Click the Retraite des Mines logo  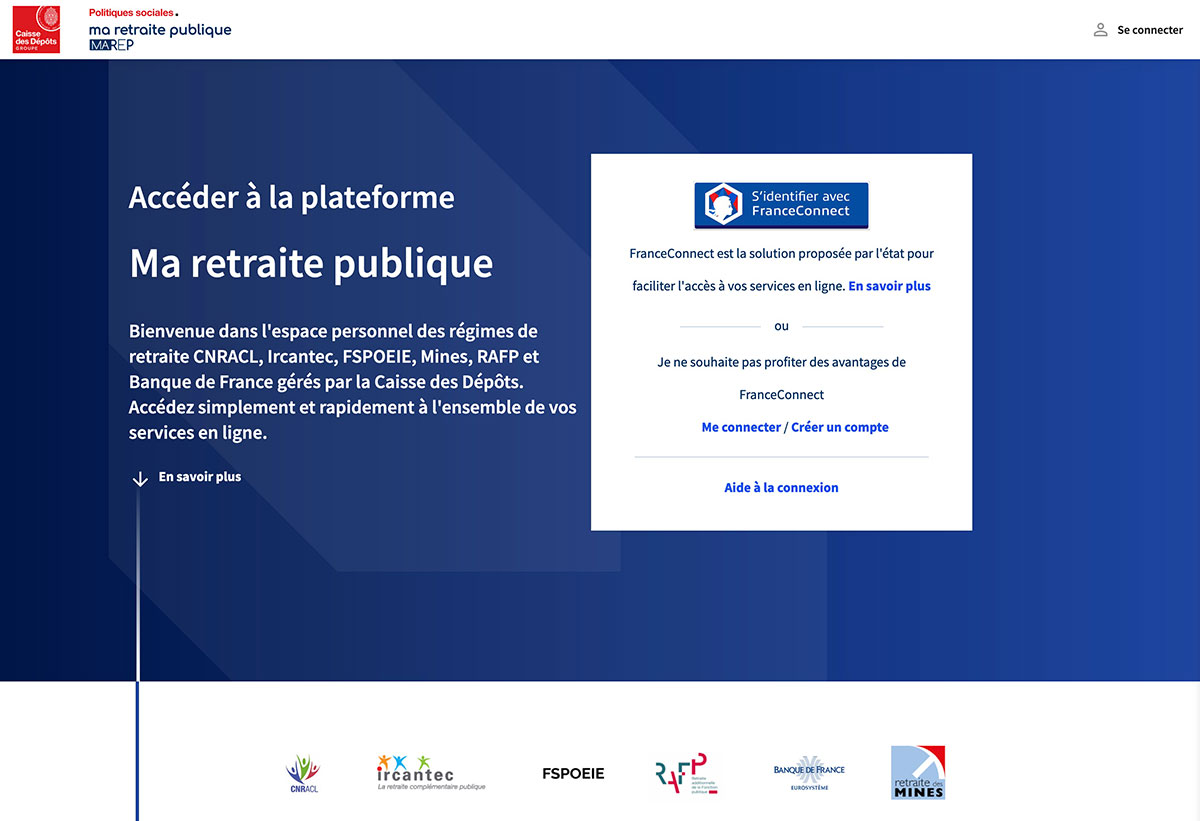coord(918,772)
